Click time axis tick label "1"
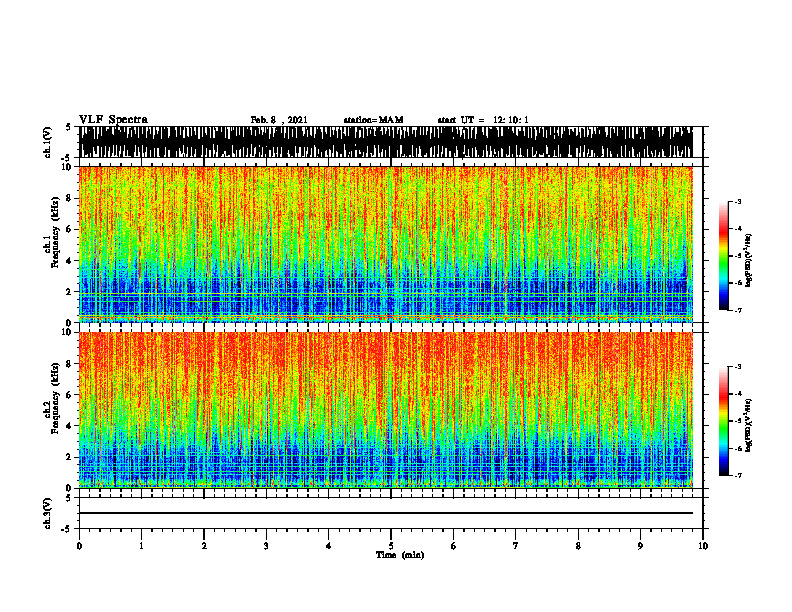This screenshot has width=792, height=612. pyautogui.click(x=141, y=546)
